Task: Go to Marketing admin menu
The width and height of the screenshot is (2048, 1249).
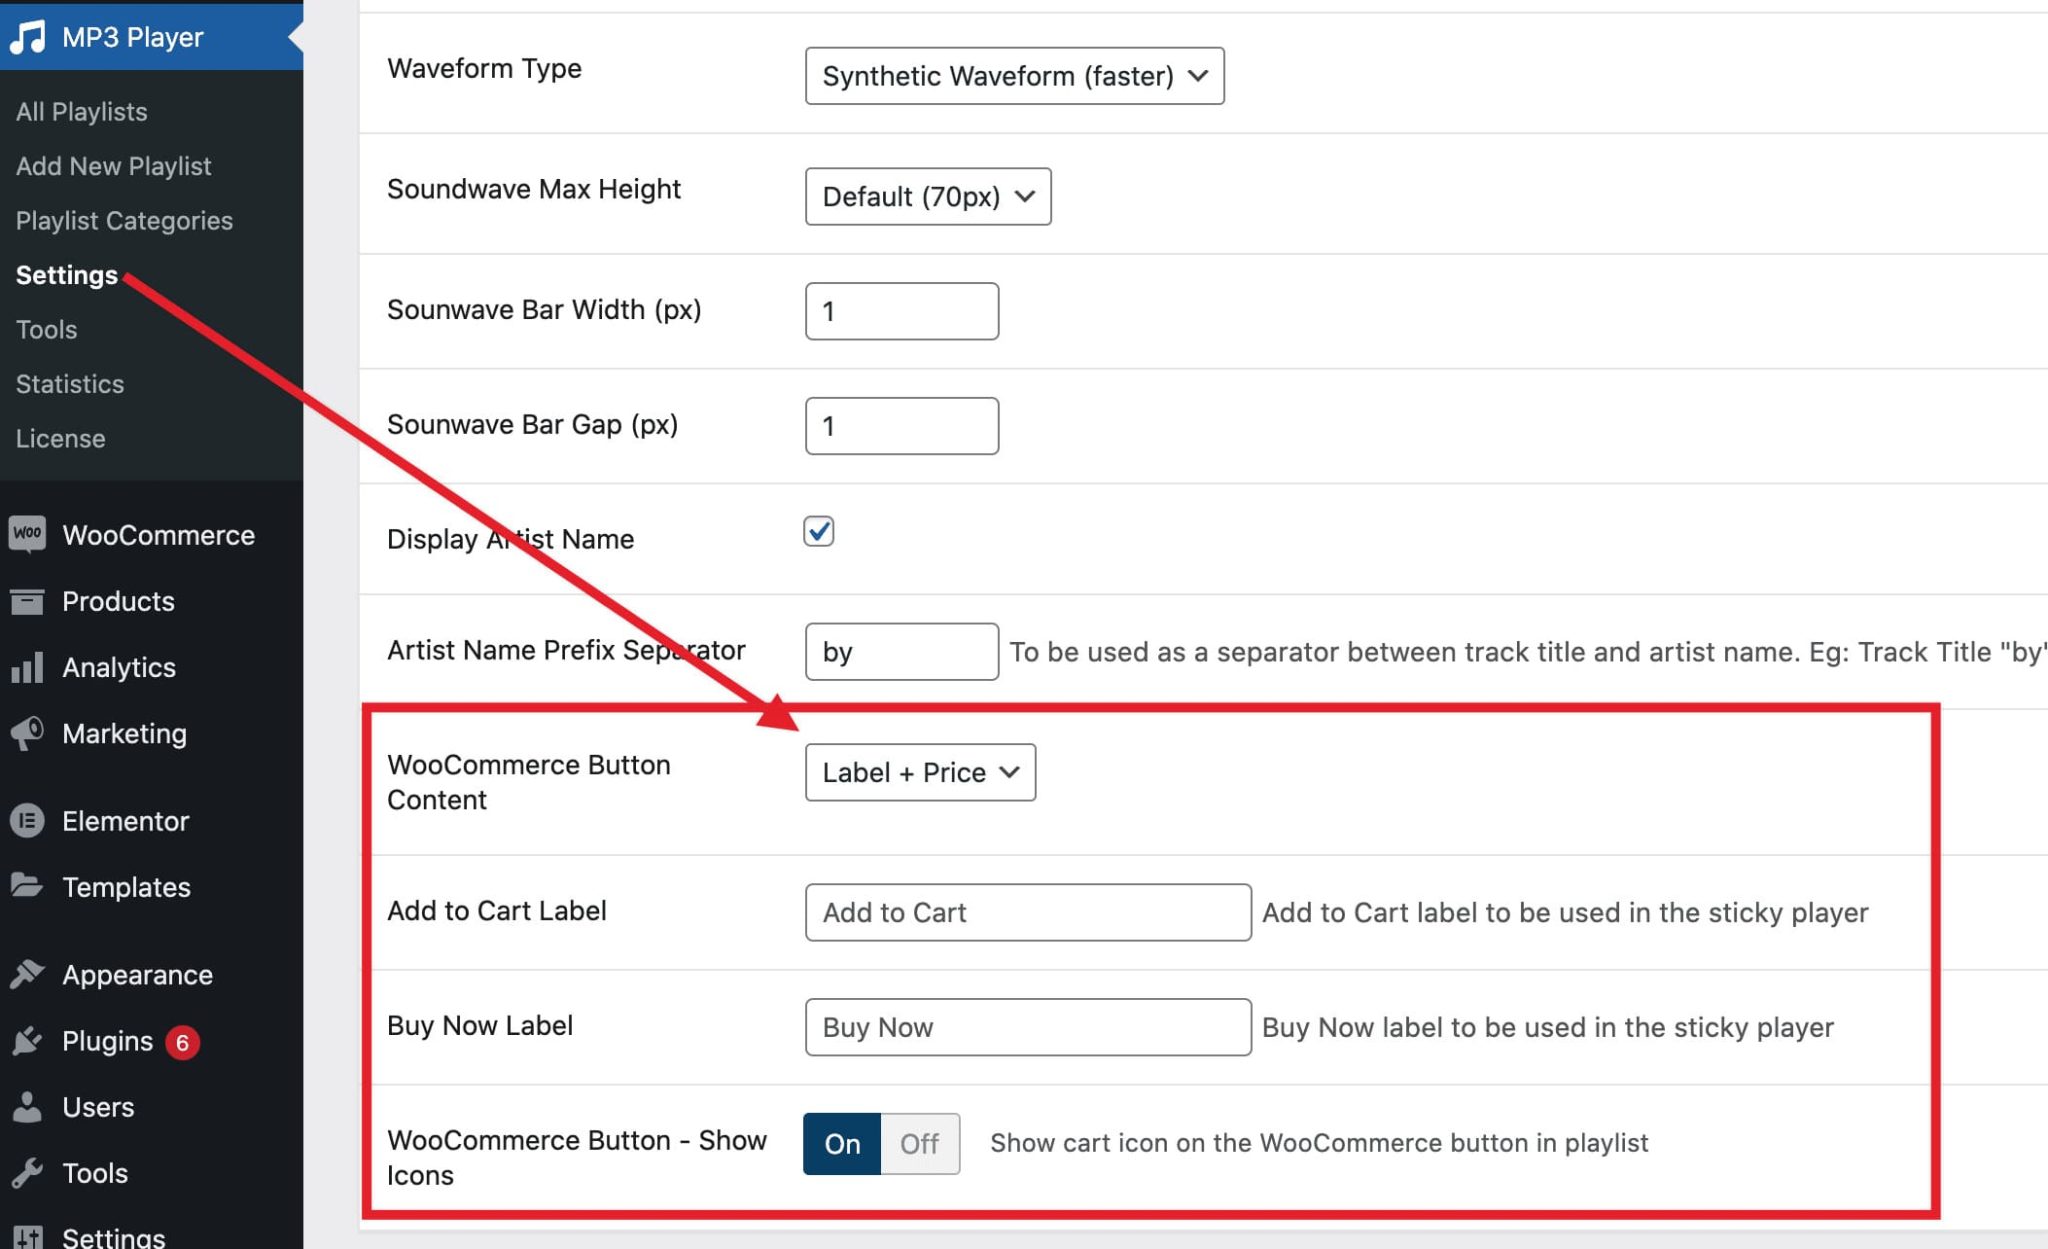Action: [x=151, y=733]
